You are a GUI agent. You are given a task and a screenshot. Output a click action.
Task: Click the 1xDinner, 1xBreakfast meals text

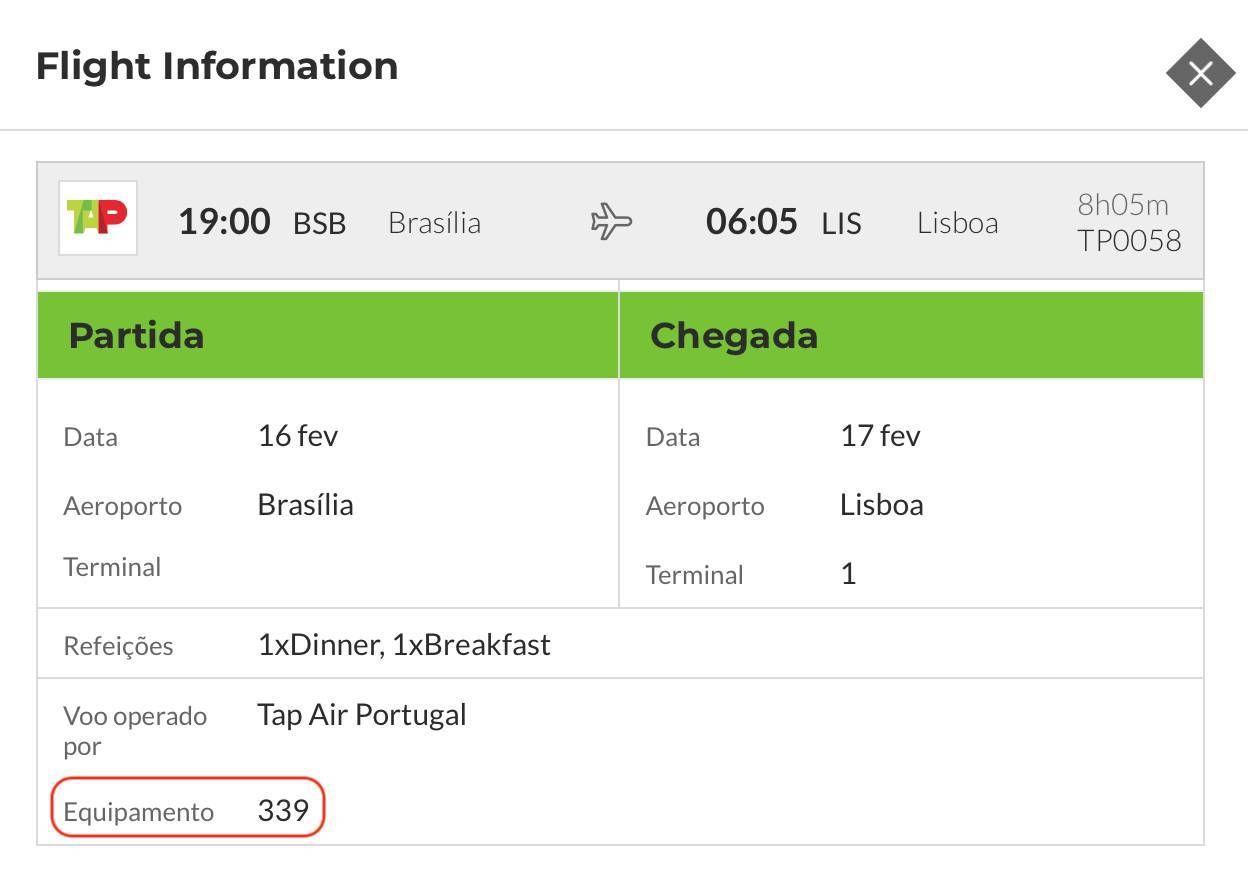pyautogui.click(x=404, y=645)
